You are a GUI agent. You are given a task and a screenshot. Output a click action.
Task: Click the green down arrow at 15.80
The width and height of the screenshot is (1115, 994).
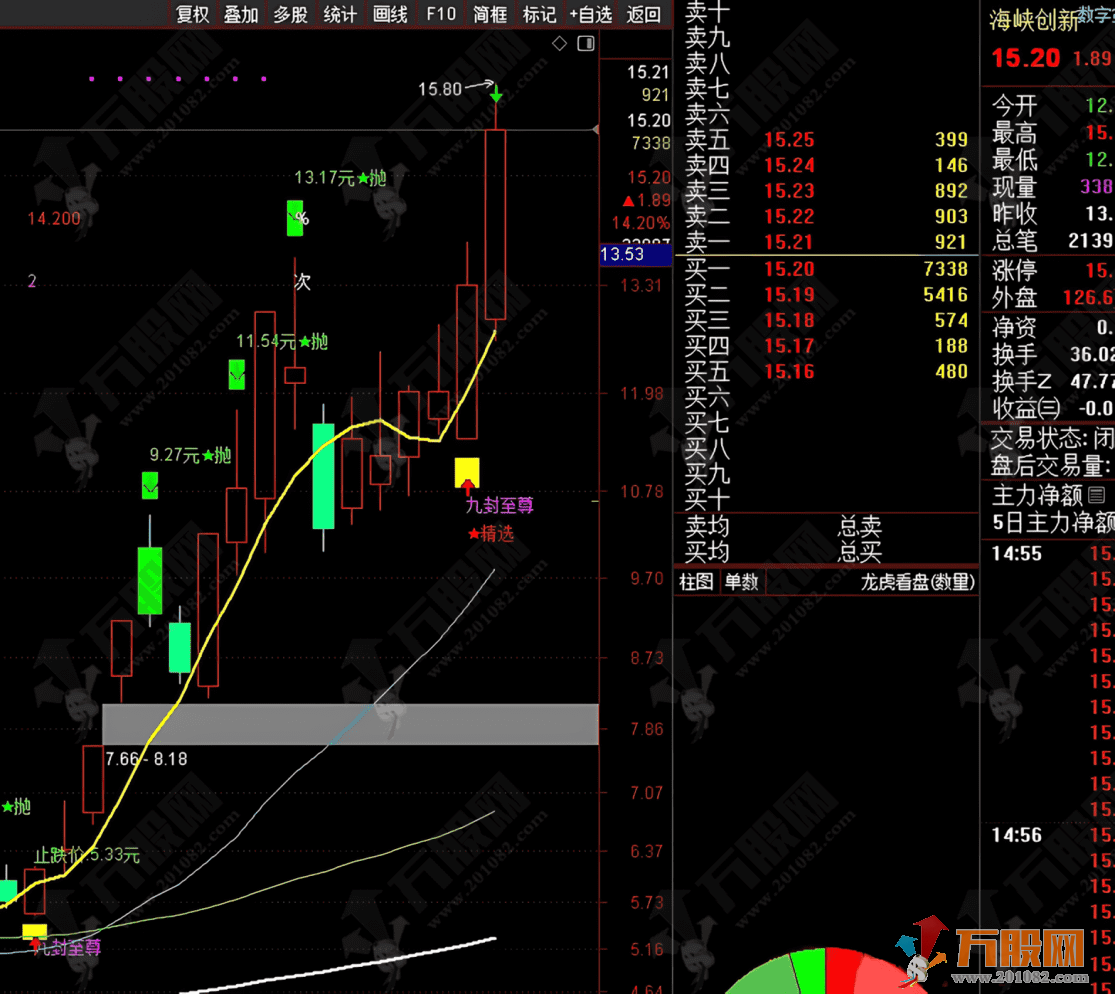(x=496, y=95)
